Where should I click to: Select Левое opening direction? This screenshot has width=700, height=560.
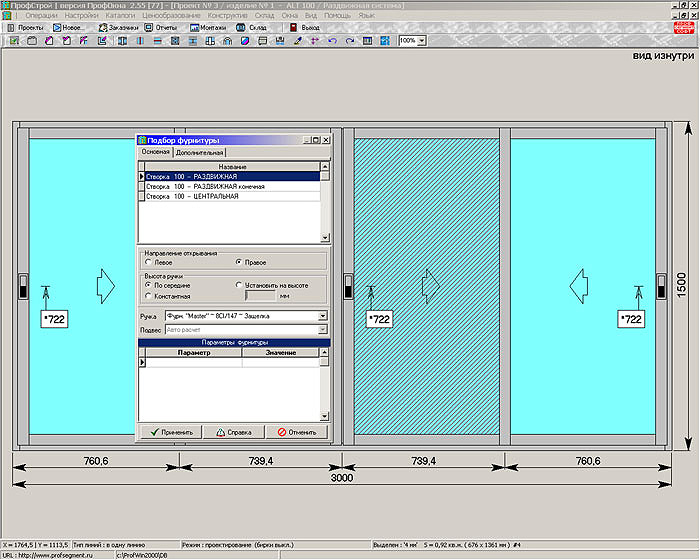148,262
